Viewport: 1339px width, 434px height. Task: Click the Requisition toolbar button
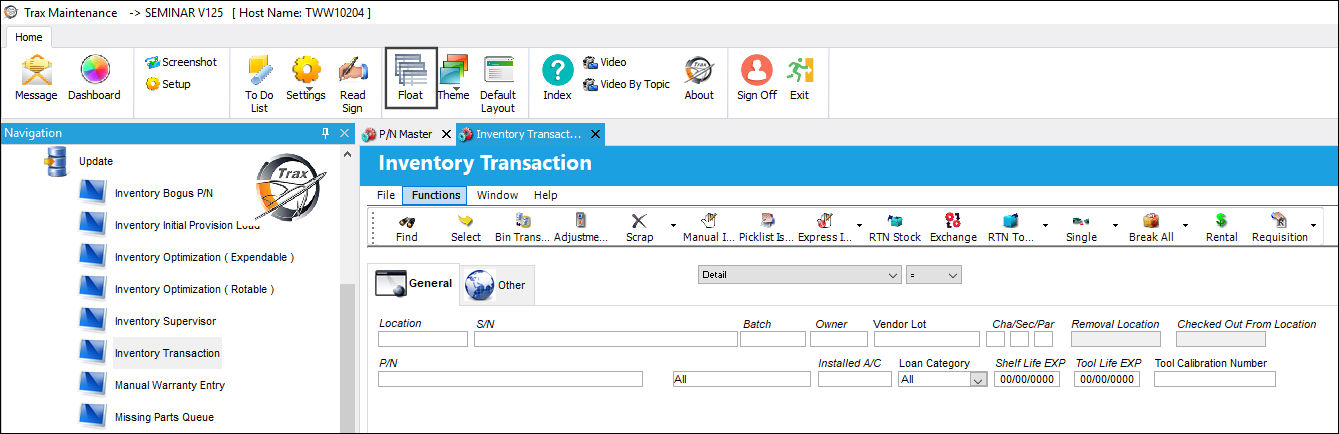click(1279, 229)
